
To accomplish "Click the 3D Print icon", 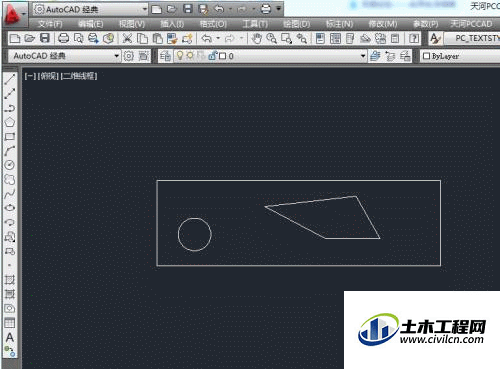I will coord(108,38).
